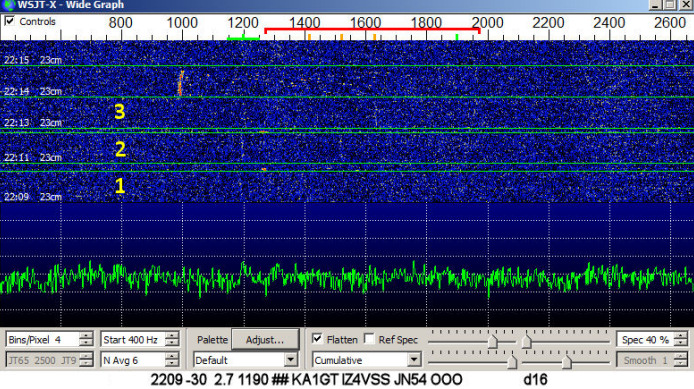Click the upper-left waterfall gain slider handle
Viewport: 694px width, 389px height.
coord(493,341)
